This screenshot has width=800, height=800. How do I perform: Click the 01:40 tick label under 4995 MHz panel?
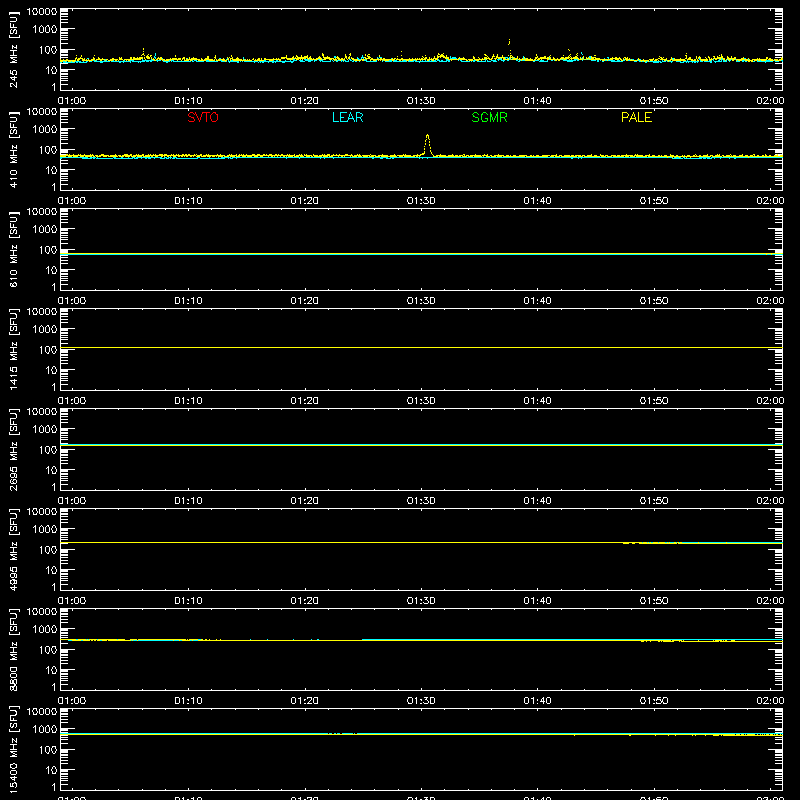pos(537,601)
